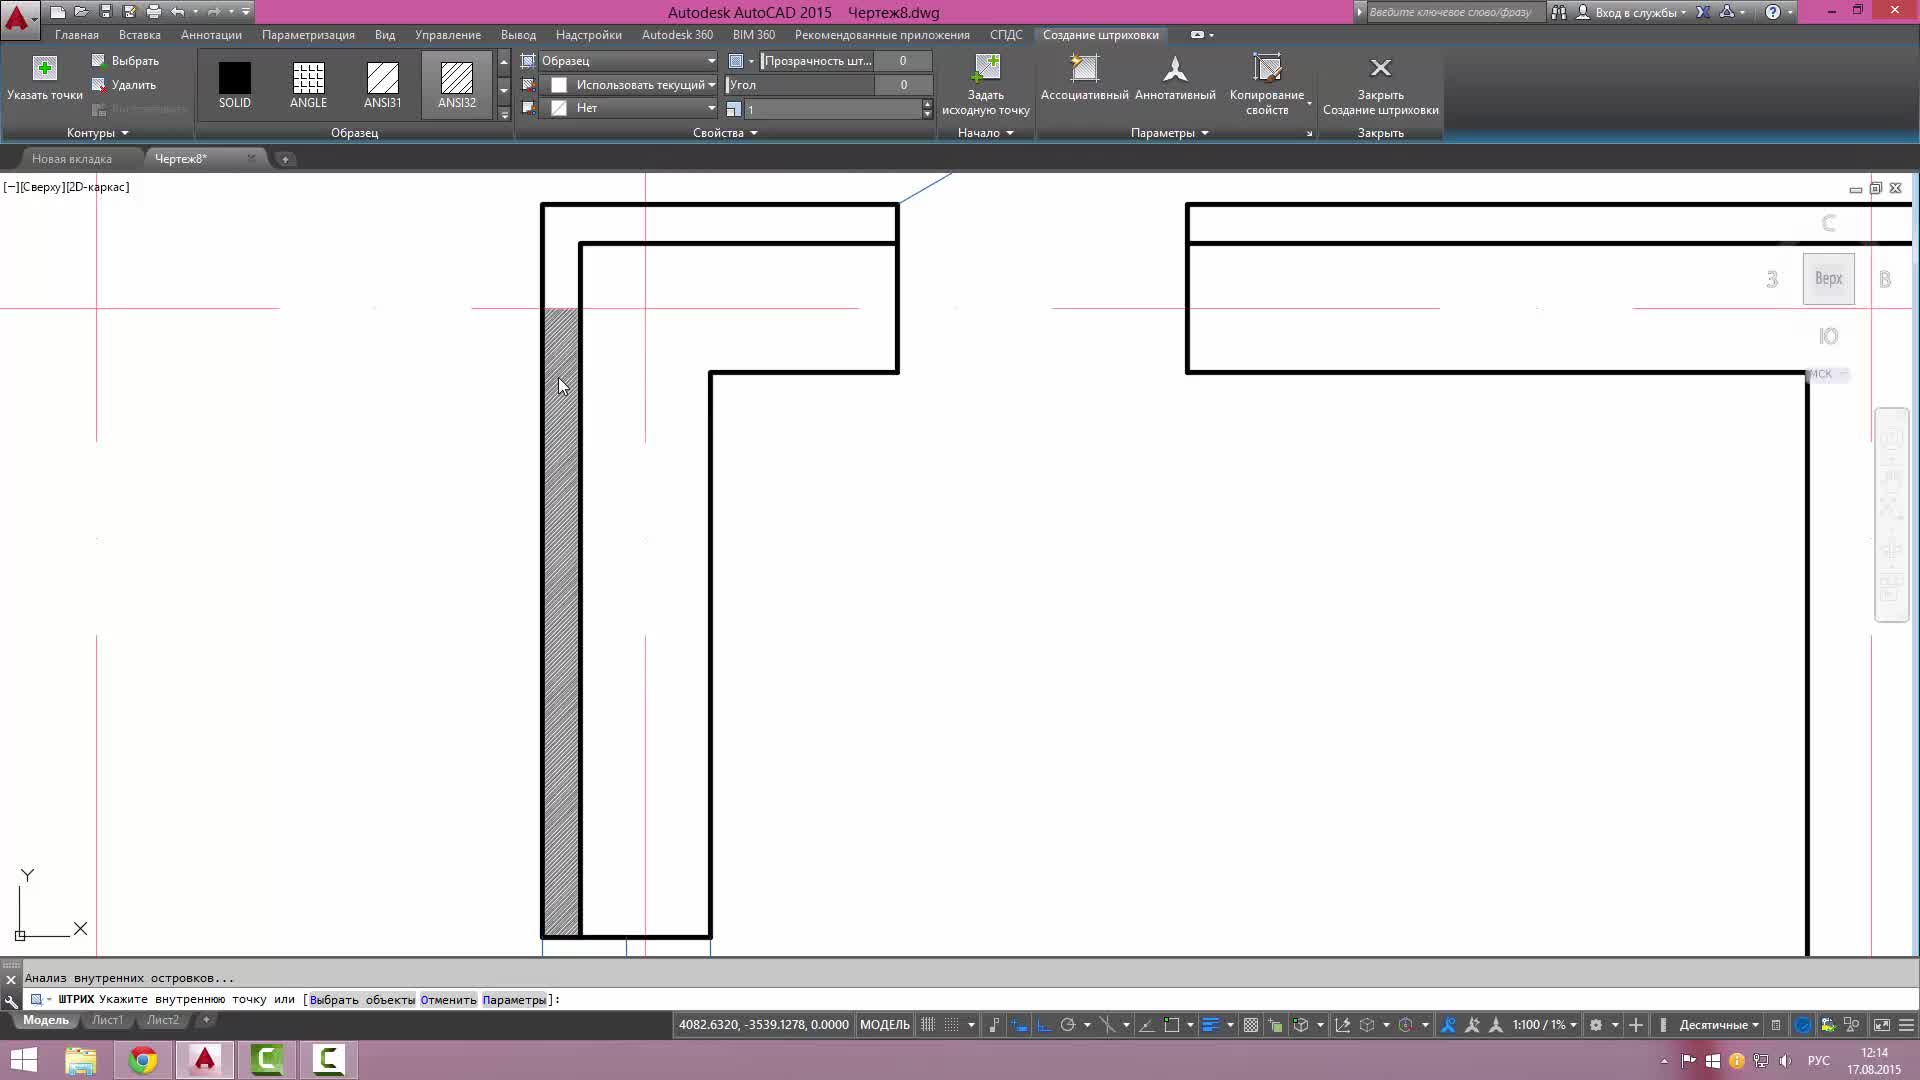Select the ANGLE hatch pattern
This screenshot has width=1920, height=1080.
[308, 84]
